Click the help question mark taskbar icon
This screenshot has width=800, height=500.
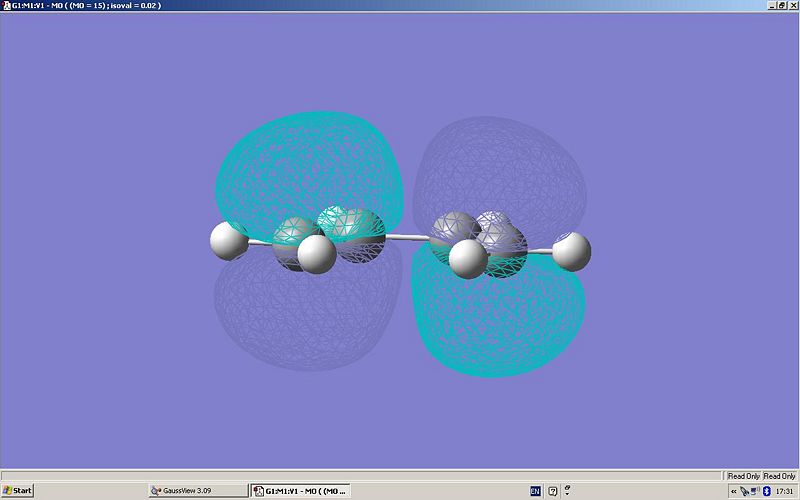pos(553,491)
